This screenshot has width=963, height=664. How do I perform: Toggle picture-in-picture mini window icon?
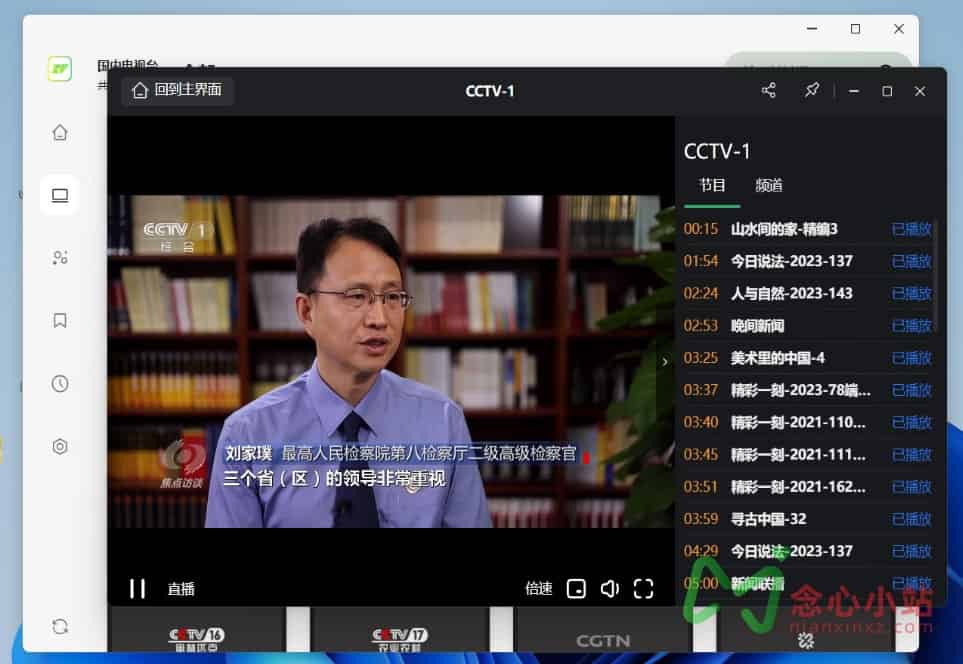click(x=576, y=588)
